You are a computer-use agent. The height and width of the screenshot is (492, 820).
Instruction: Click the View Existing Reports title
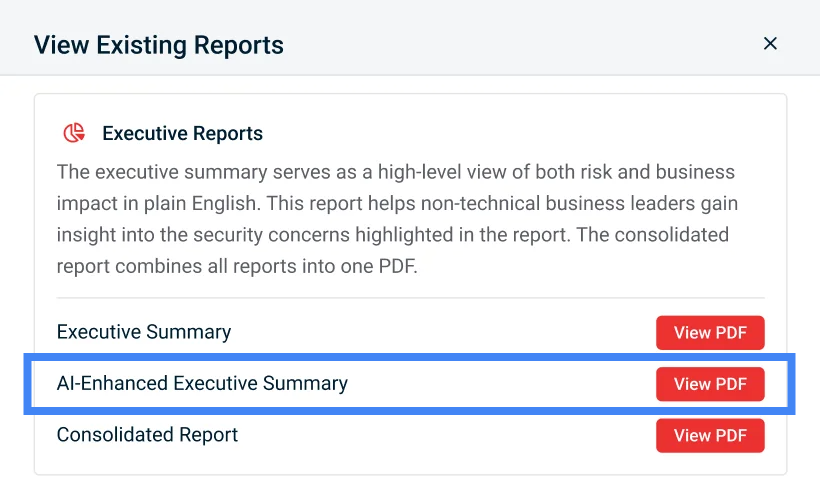coord(159,45)
